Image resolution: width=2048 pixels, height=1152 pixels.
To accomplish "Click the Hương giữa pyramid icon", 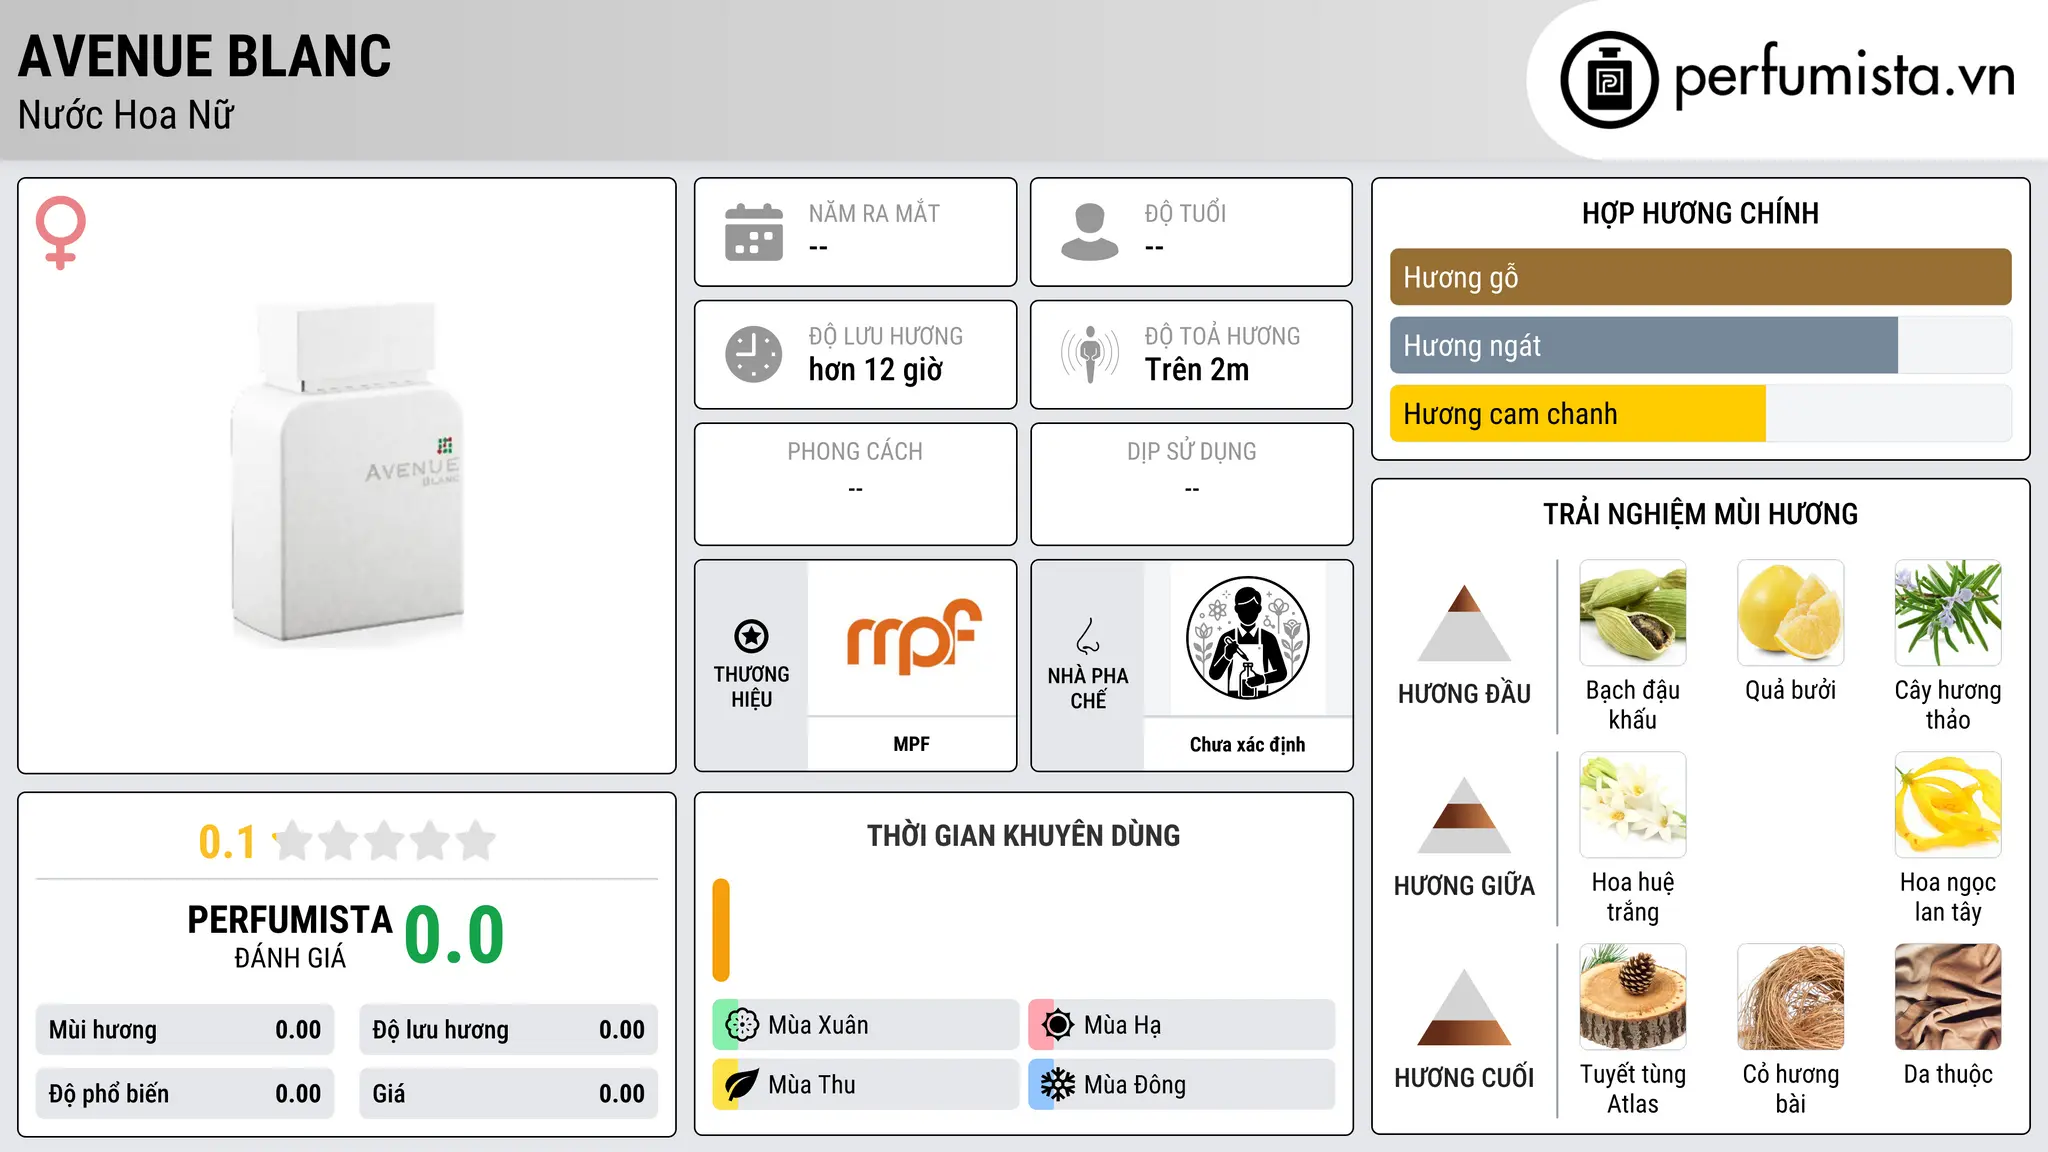I will click(x=1464, y=815).
